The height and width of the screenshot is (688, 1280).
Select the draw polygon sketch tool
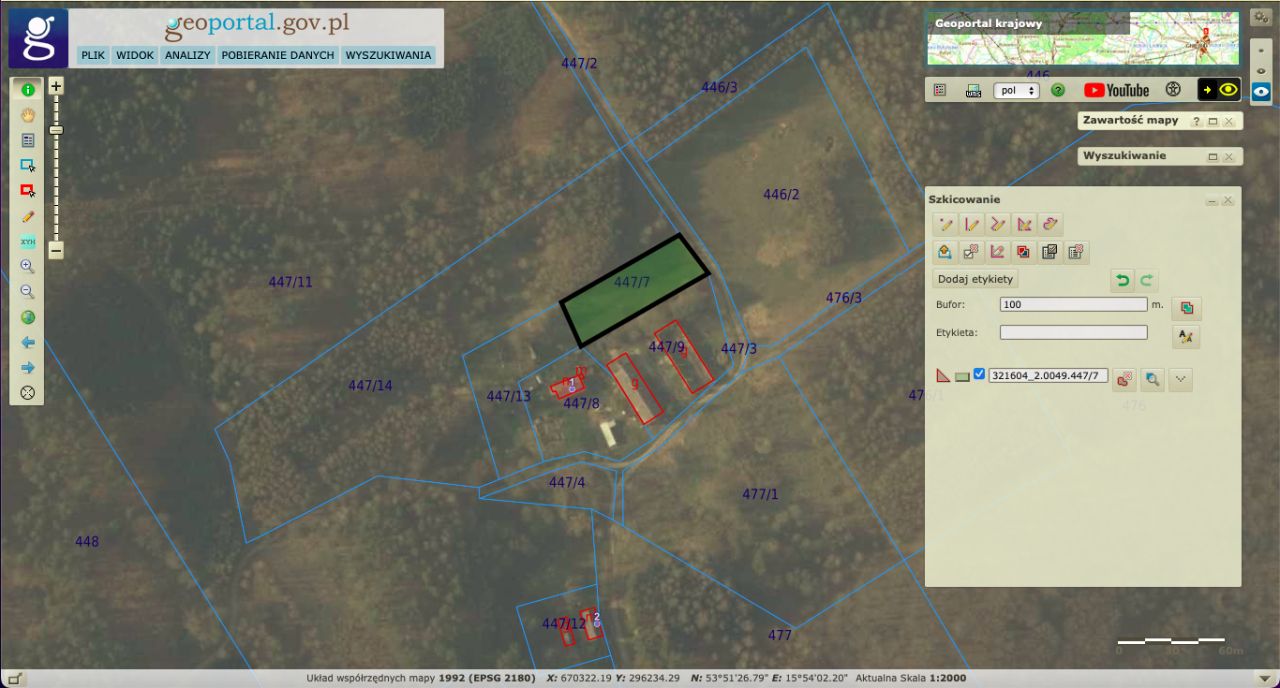pyautogui.click(x=1023, y=224)
